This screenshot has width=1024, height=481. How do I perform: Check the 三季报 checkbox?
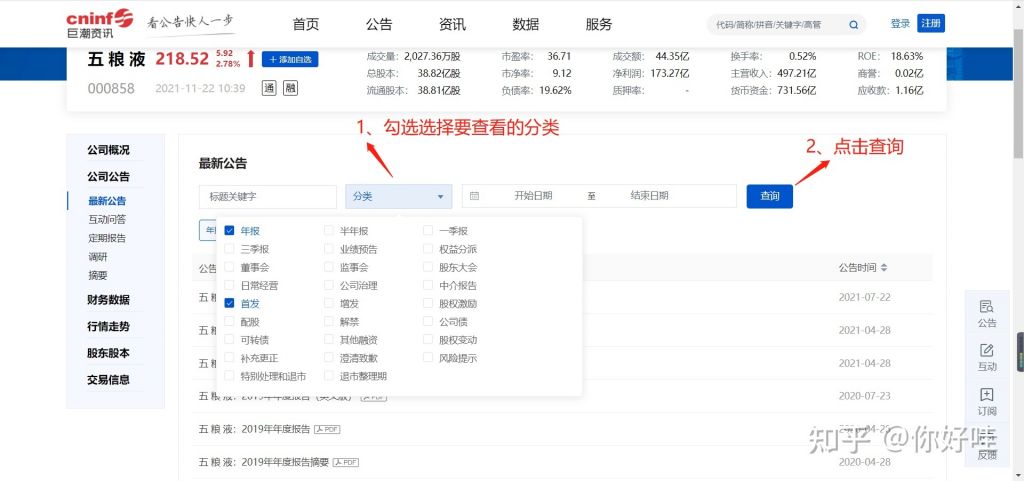point(229,249)
